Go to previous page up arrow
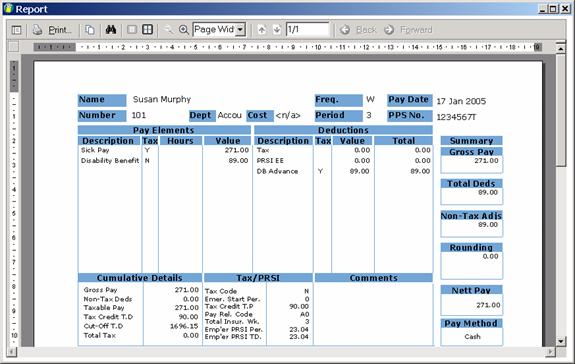The height and width of the screenshot is (364, 575). coord(262,30)
